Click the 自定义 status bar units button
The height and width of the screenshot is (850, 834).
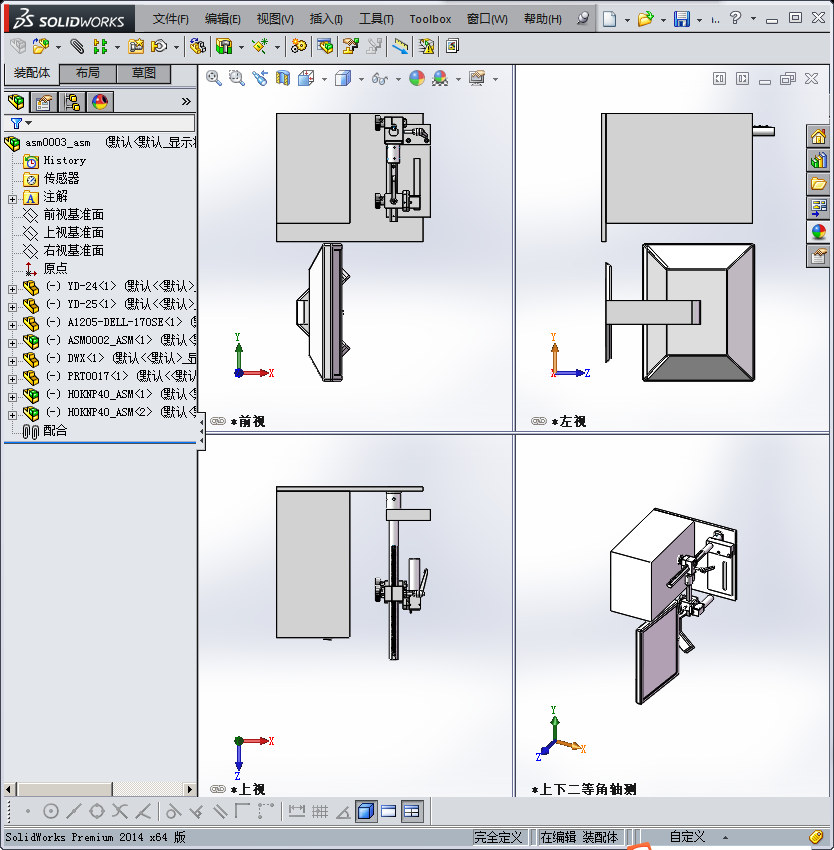[687, 837]
